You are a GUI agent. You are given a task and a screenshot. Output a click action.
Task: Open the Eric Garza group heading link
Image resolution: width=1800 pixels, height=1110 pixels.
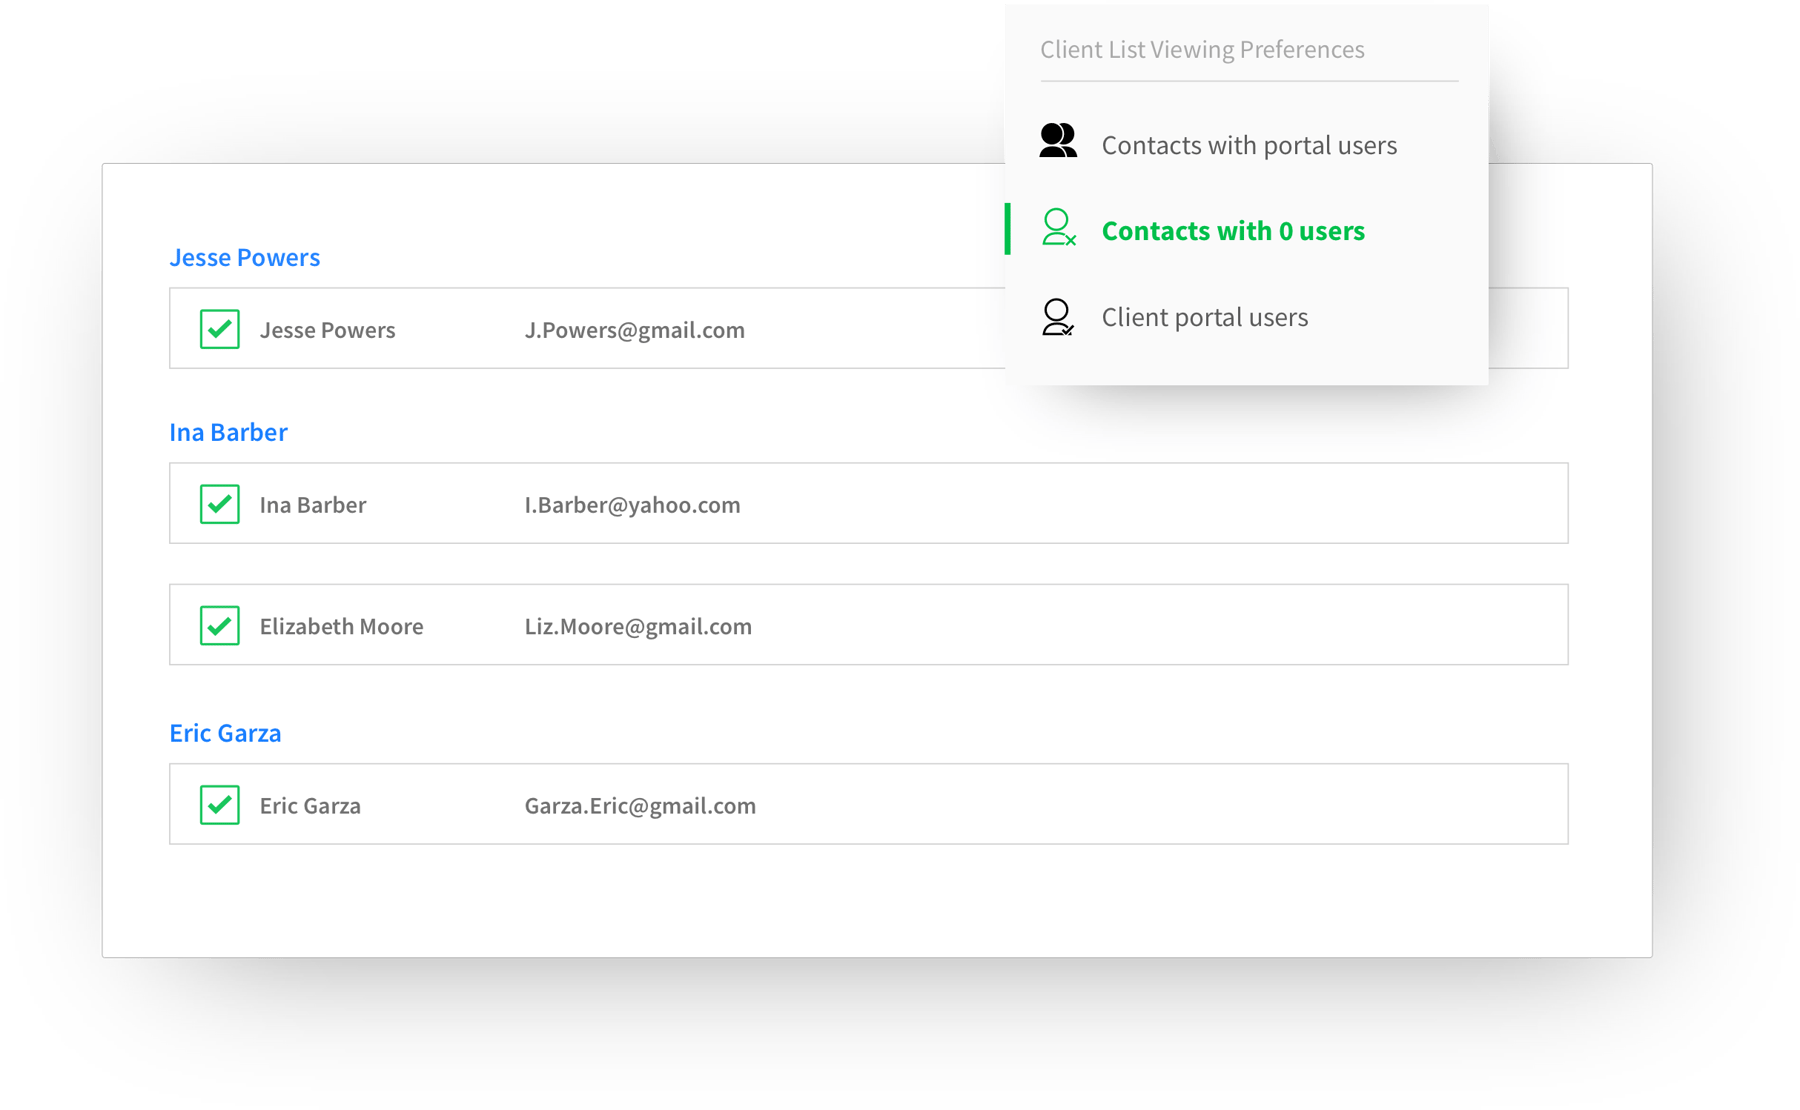click(225, 733)
